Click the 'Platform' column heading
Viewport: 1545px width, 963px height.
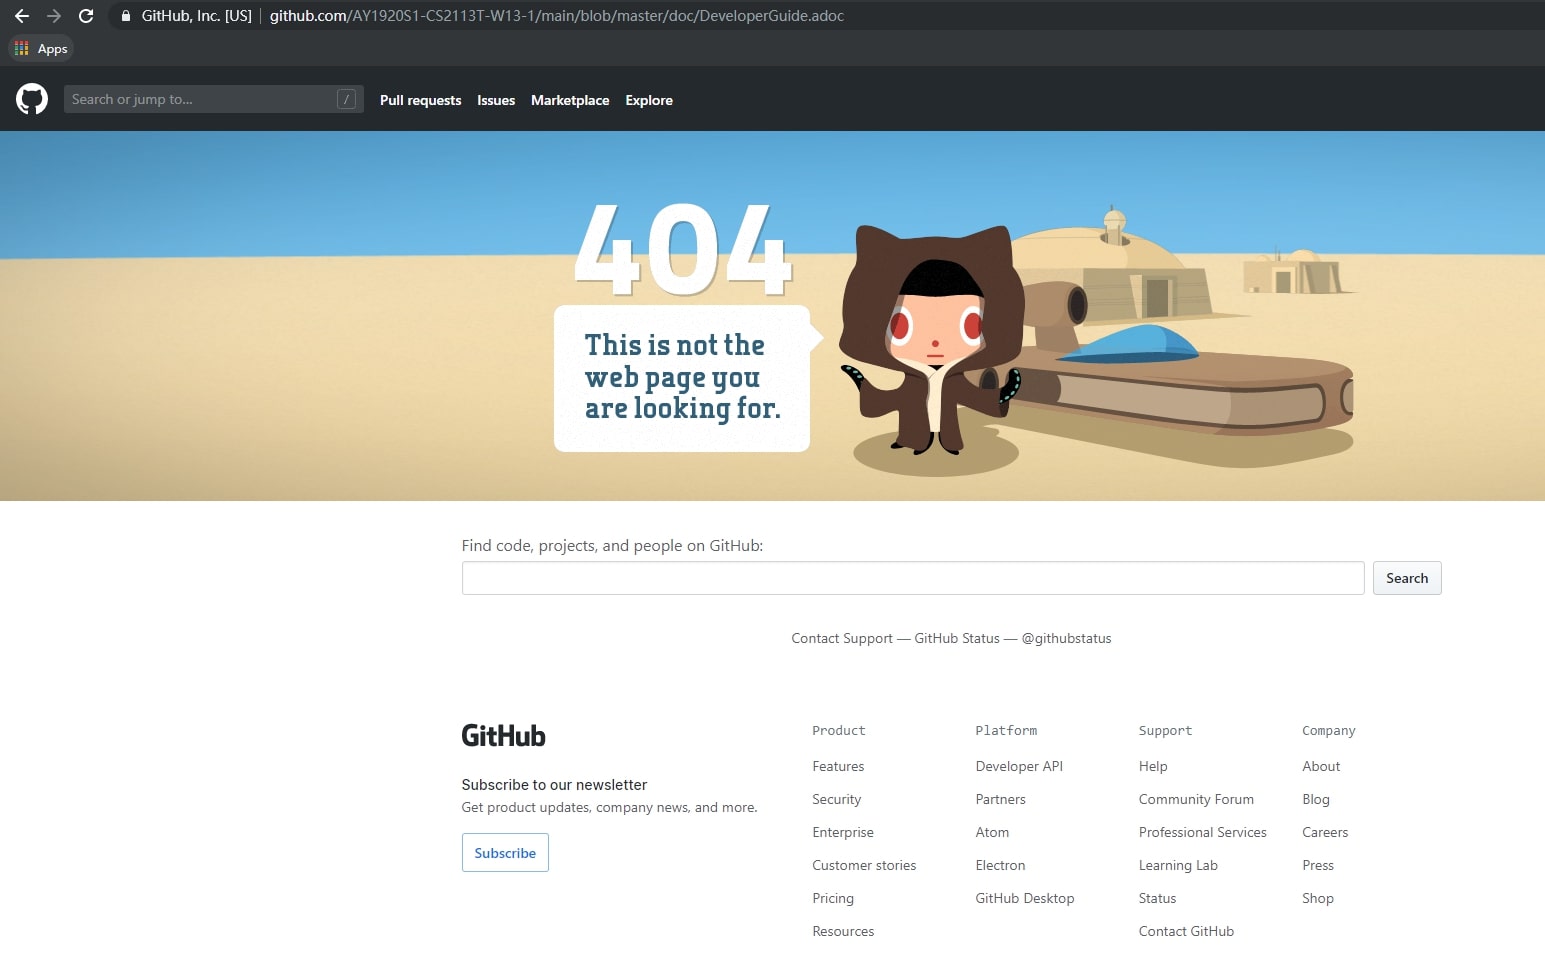[1006, 731]
